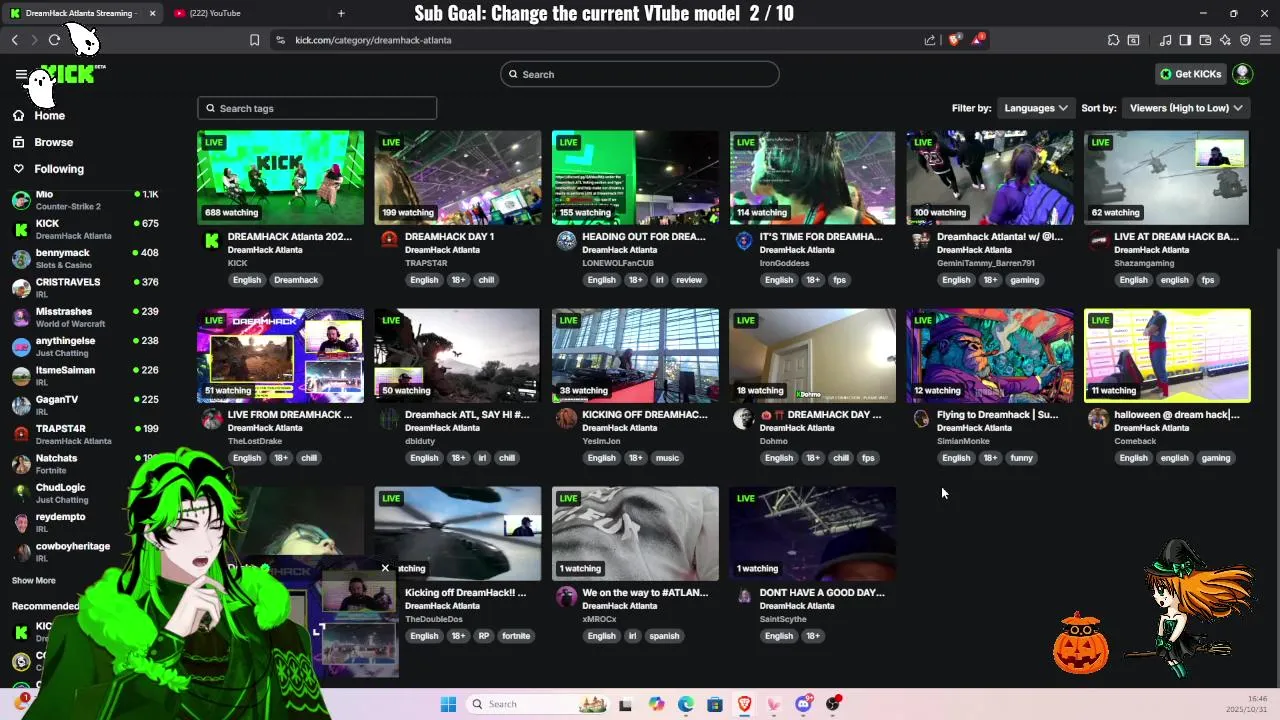Open thumbnail of stream with 12 watching

tap(990, 355)
